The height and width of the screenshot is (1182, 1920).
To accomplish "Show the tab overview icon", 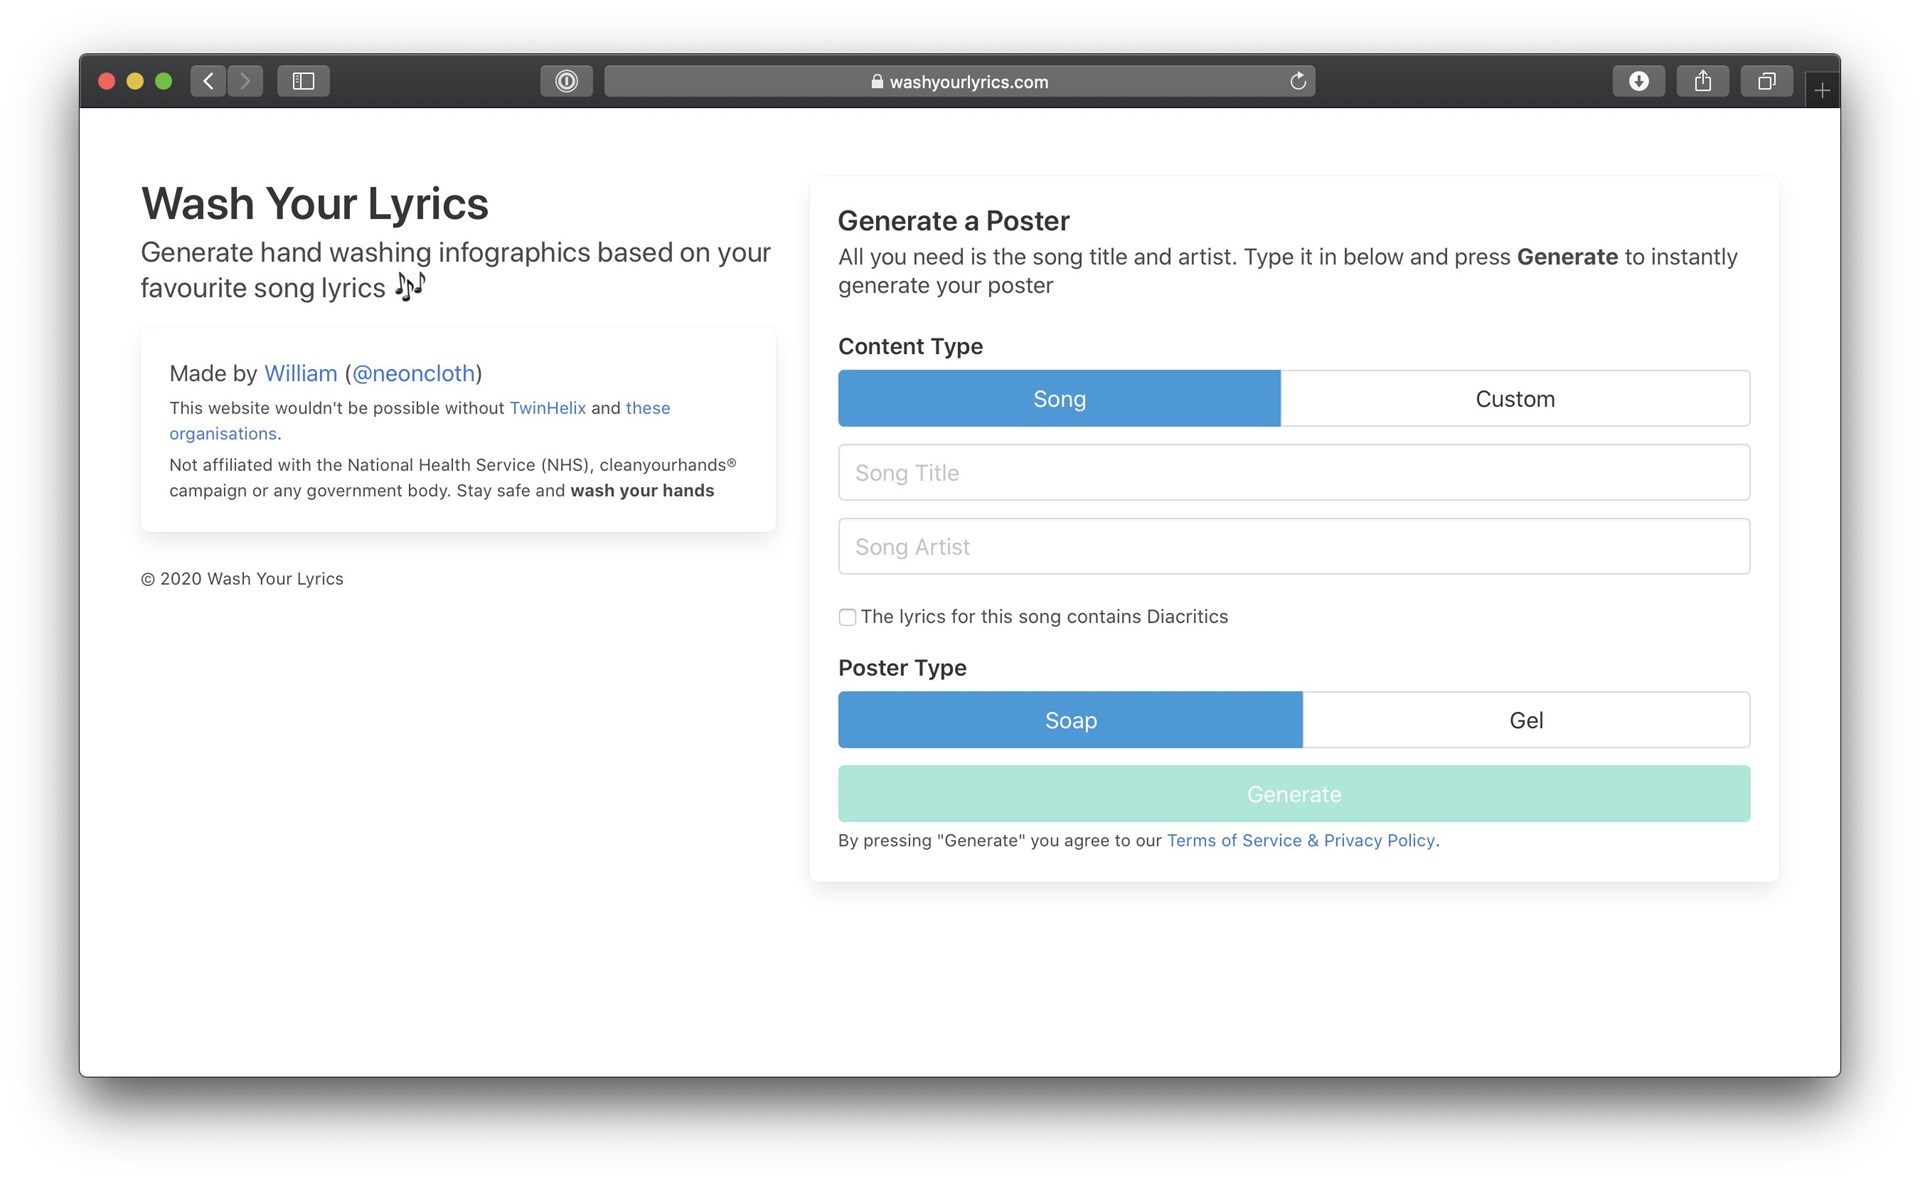I will point(1766,81).
